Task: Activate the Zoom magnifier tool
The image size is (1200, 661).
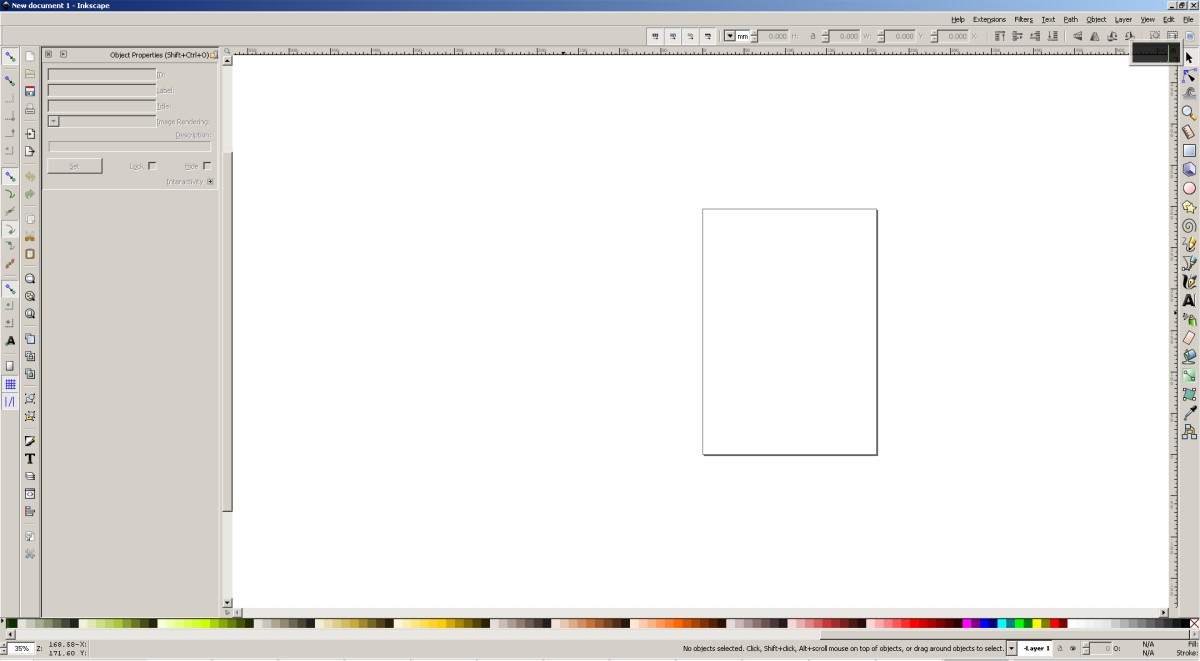Action: (1189, 113)
